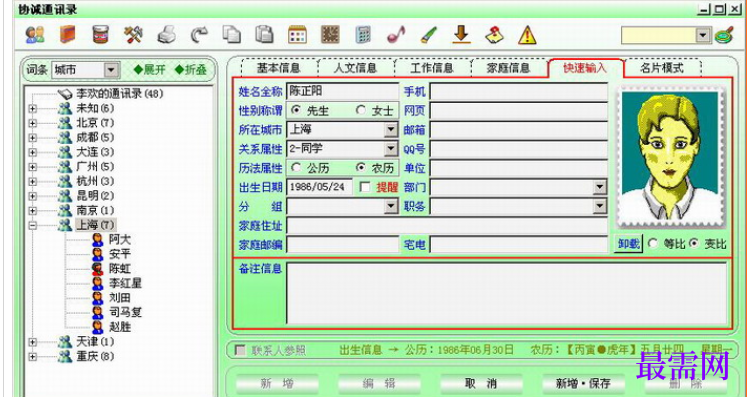748x397 pixels.
Task: Collapse the 上海 (7) tree node
Action: [x=32, y=225]
